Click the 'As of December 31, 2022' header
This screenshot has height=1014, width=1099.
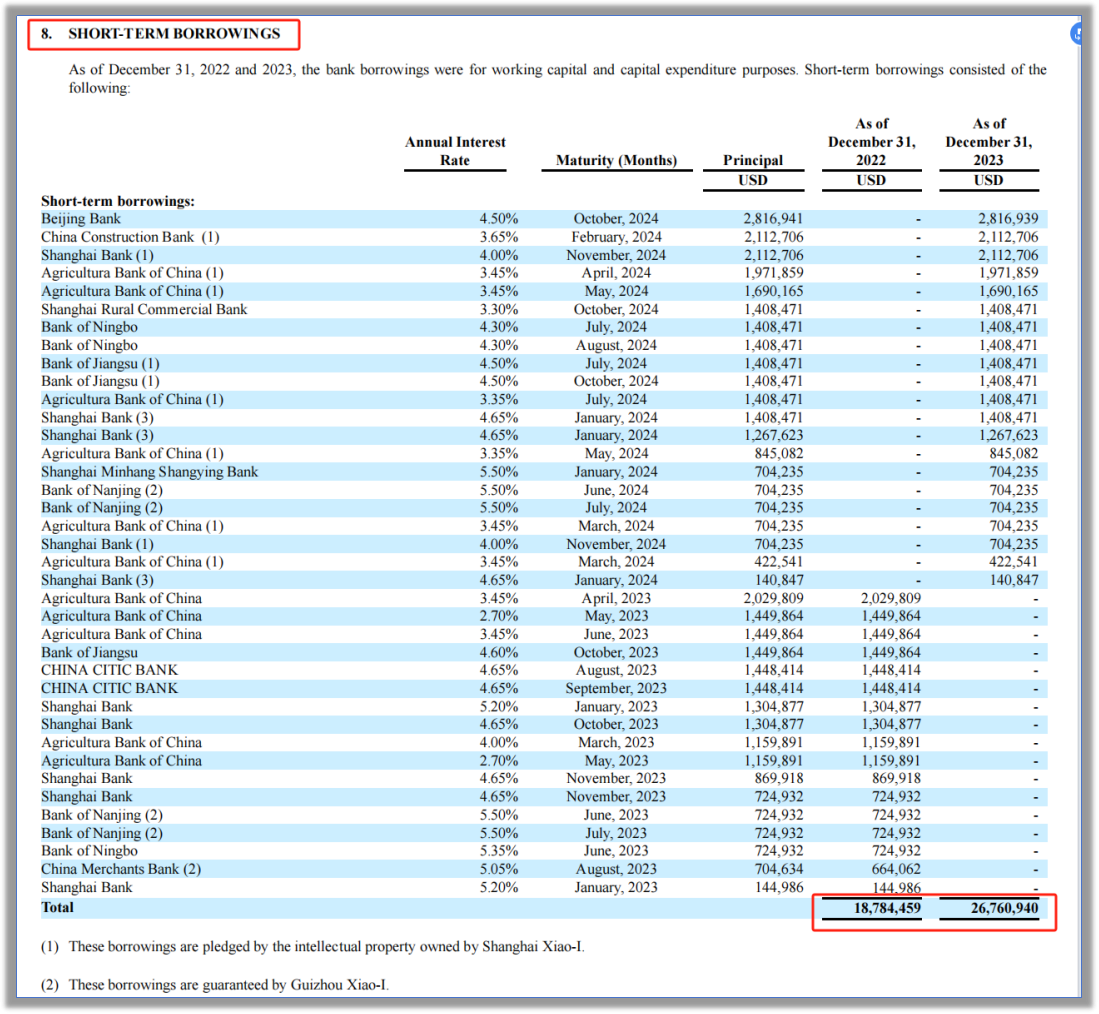871,141
